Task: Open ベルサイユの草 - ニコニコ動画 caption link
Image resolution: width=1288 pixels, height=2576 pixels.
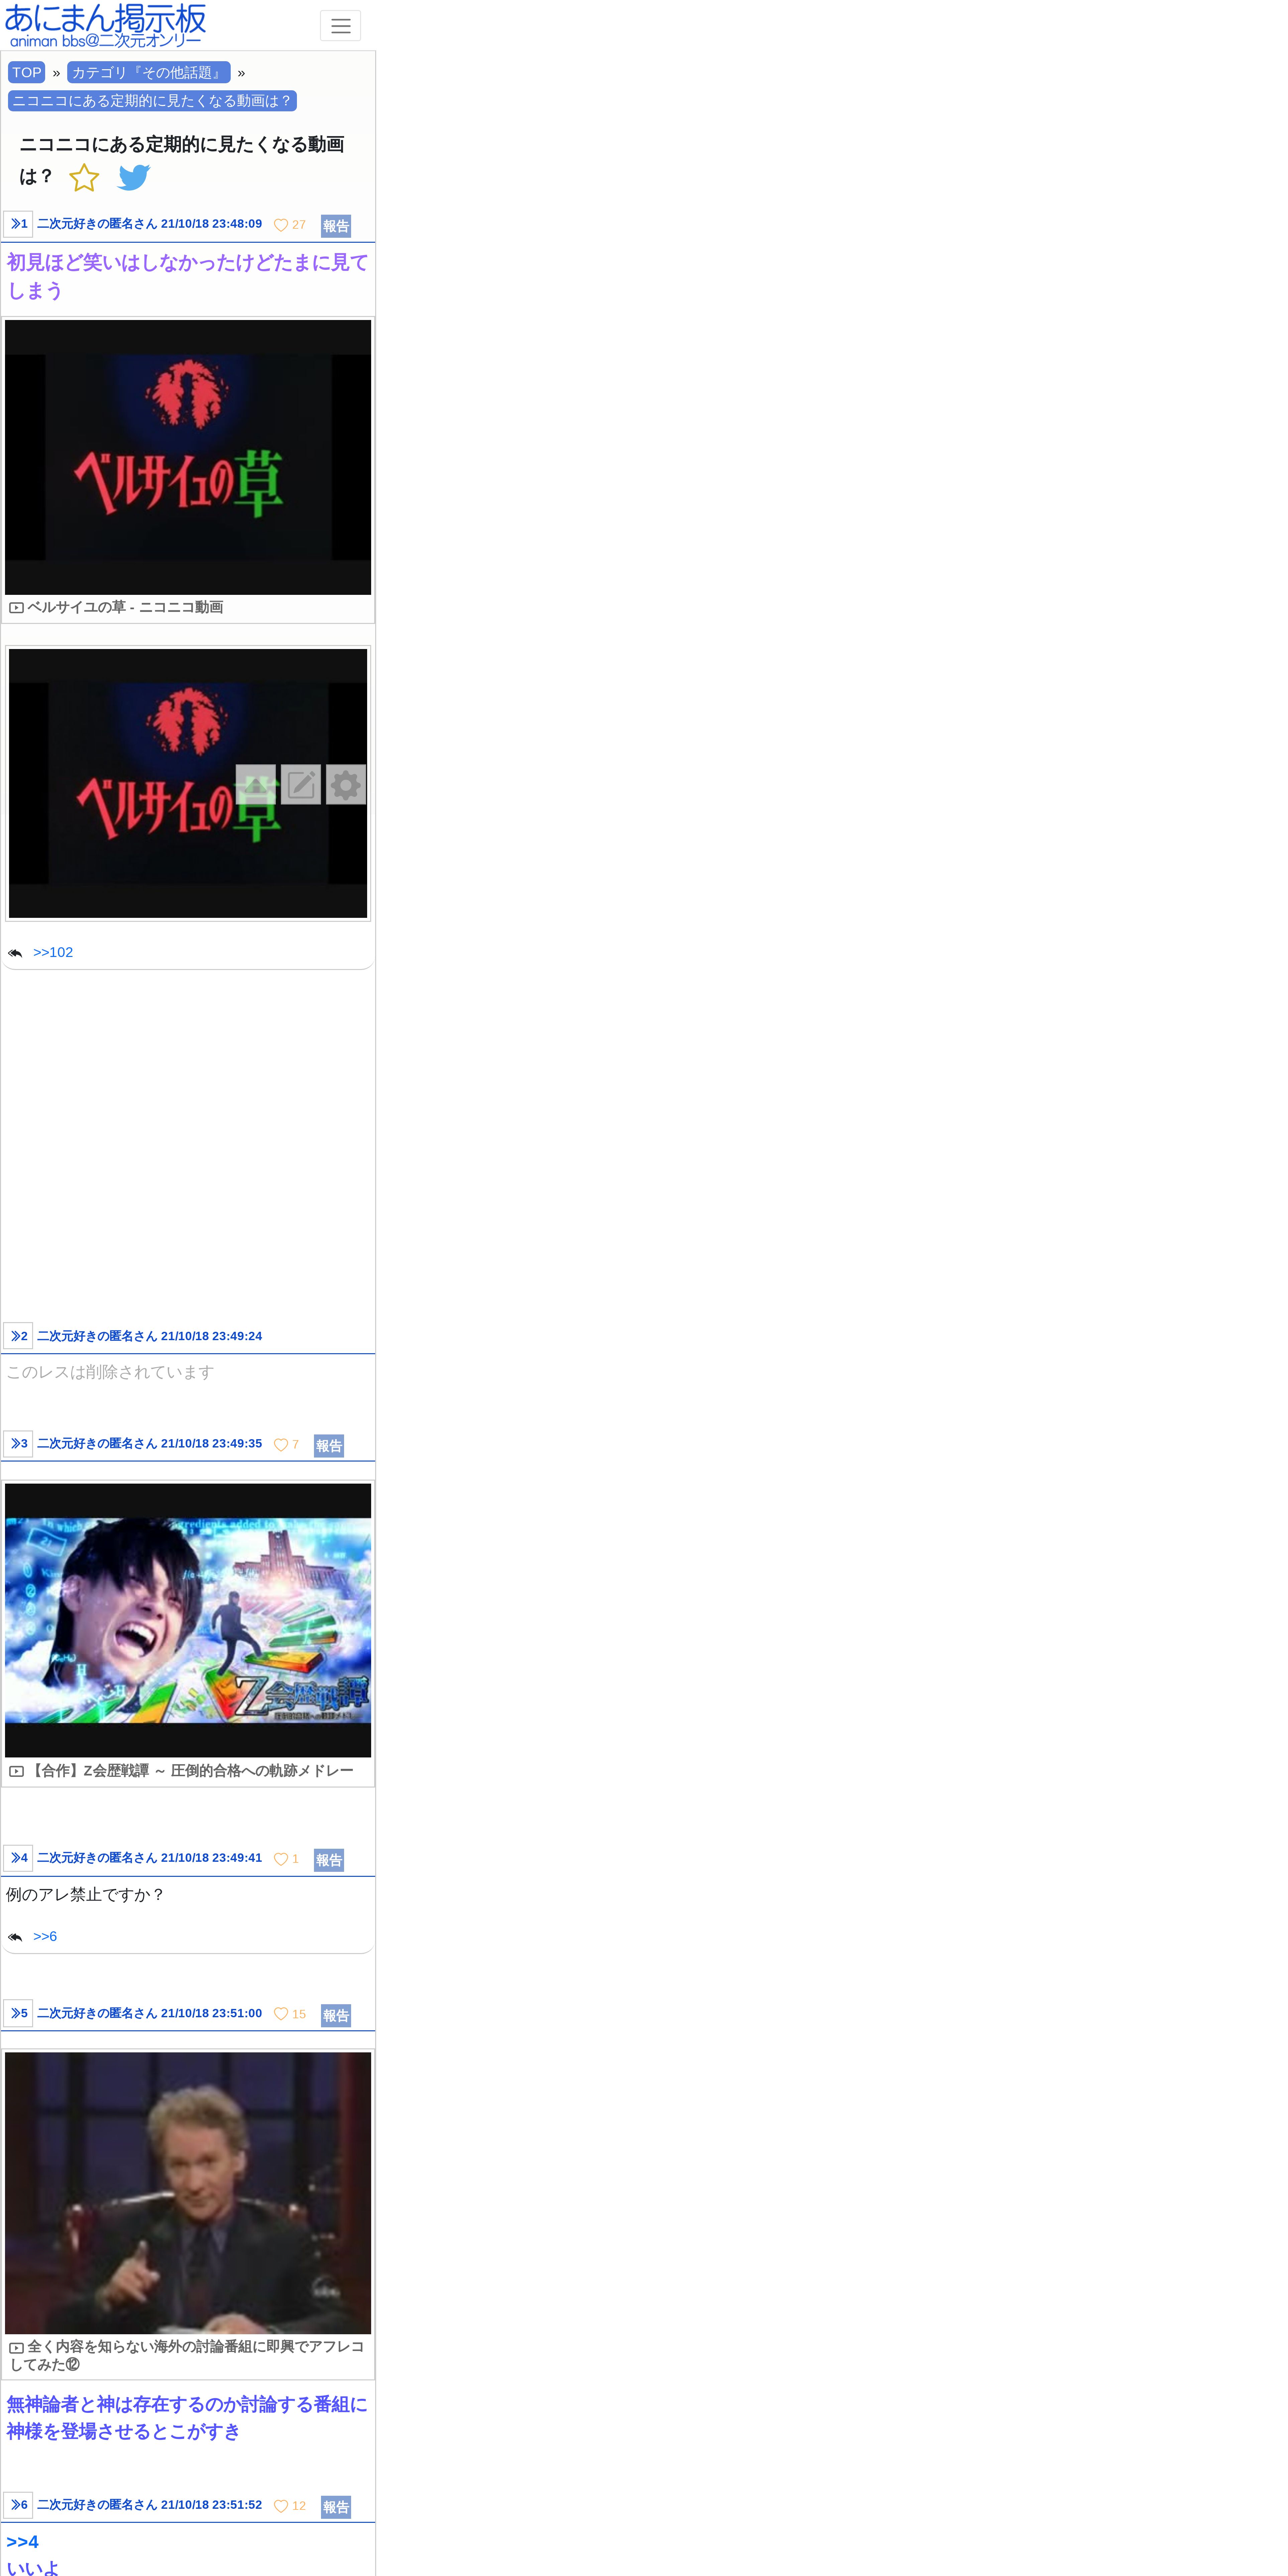Action: coord(125,607)
